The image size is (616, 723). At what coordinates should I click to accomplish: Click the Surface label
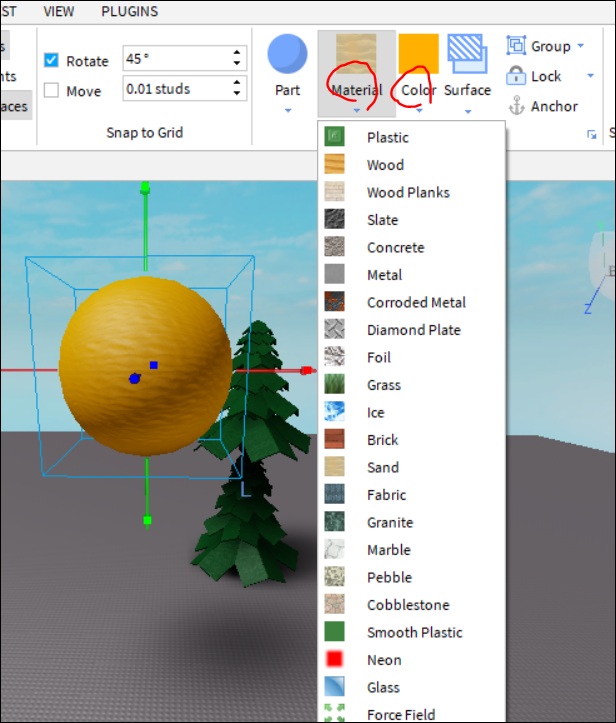(467, 90)
